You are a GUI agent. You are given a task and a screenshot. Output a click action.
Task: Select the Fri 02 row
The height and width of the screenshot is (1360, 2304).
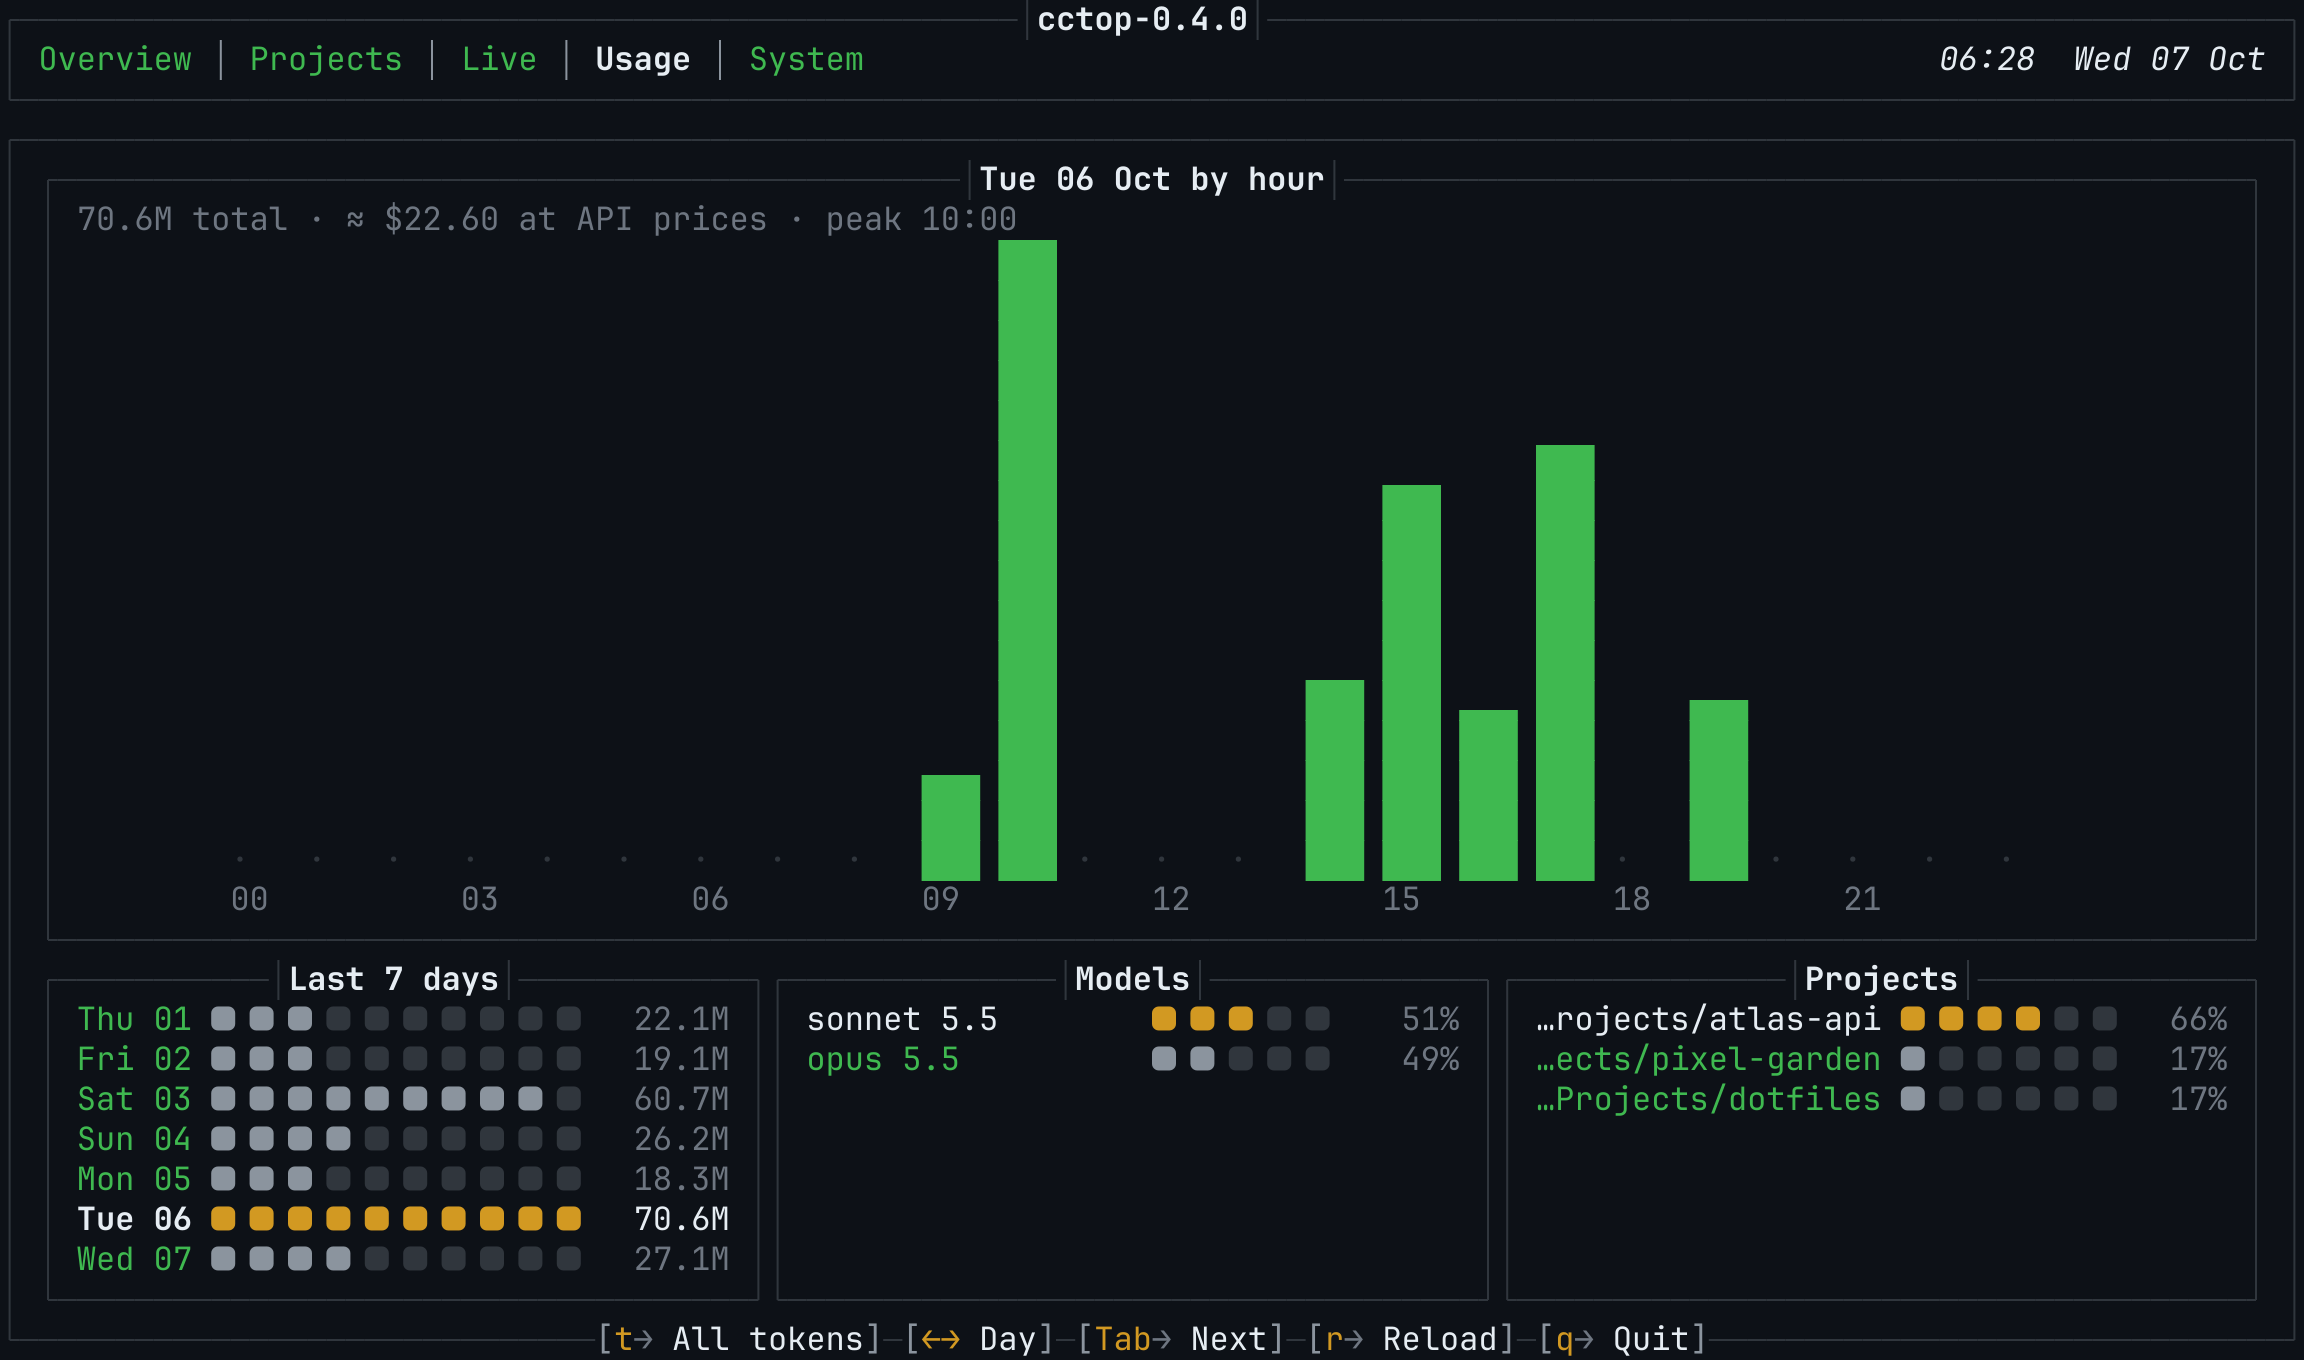click(x=403, y=1059)
